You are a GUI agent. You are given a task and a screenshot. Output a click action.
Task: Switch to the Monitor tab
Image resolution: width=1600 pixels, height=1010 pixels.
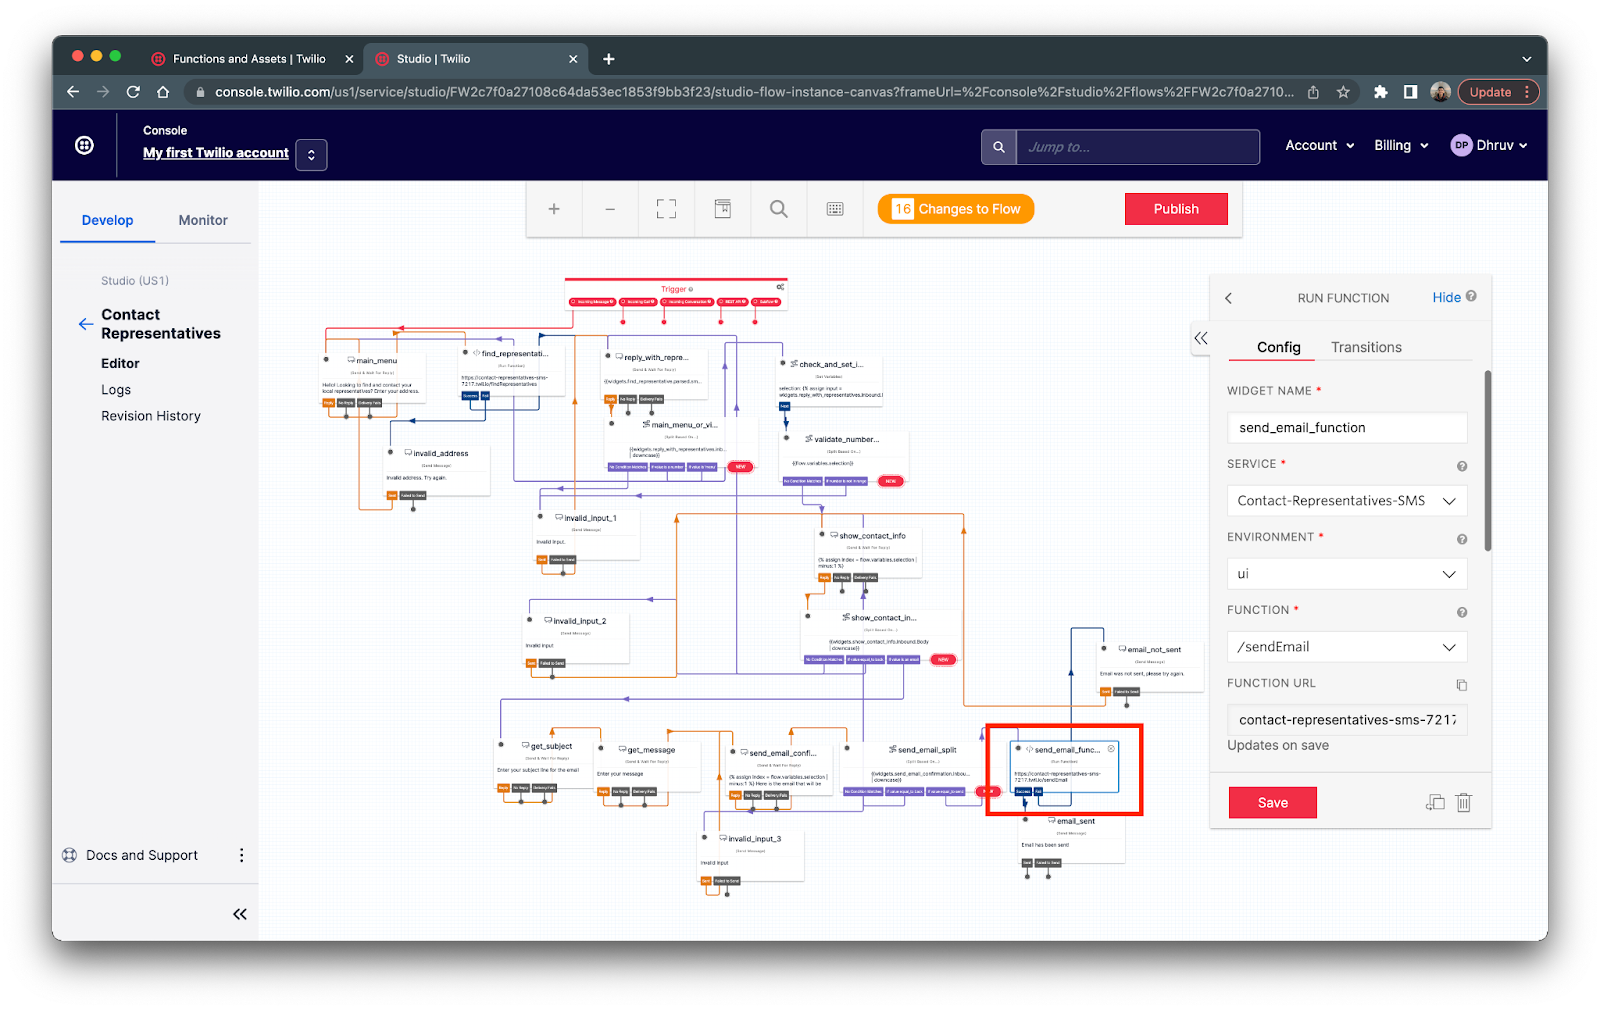pos(203,220)
